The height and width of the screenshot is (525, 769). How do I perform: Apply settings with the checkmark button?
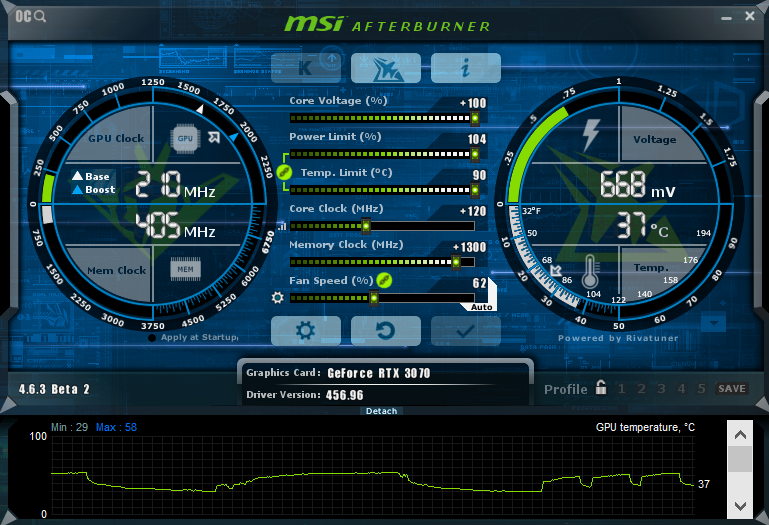pos(465,331)
